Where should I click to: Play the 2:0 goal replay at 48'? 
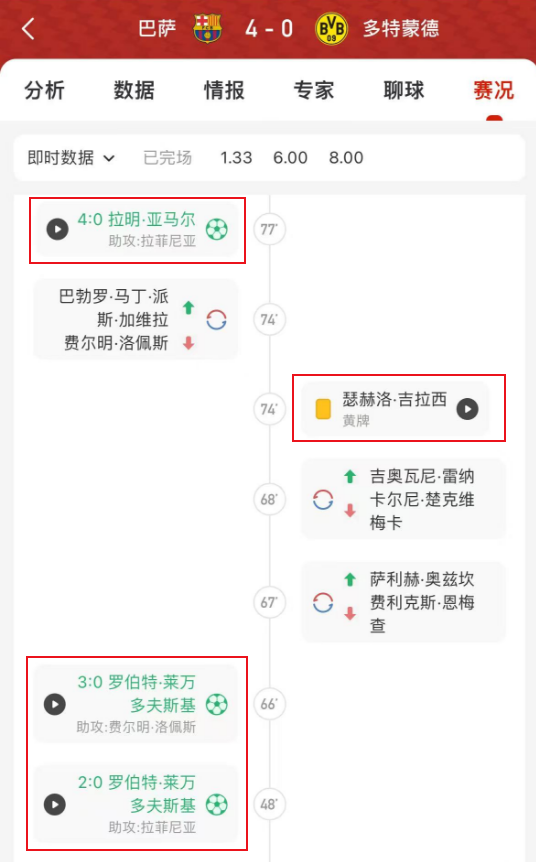click(x=55, y=804)
